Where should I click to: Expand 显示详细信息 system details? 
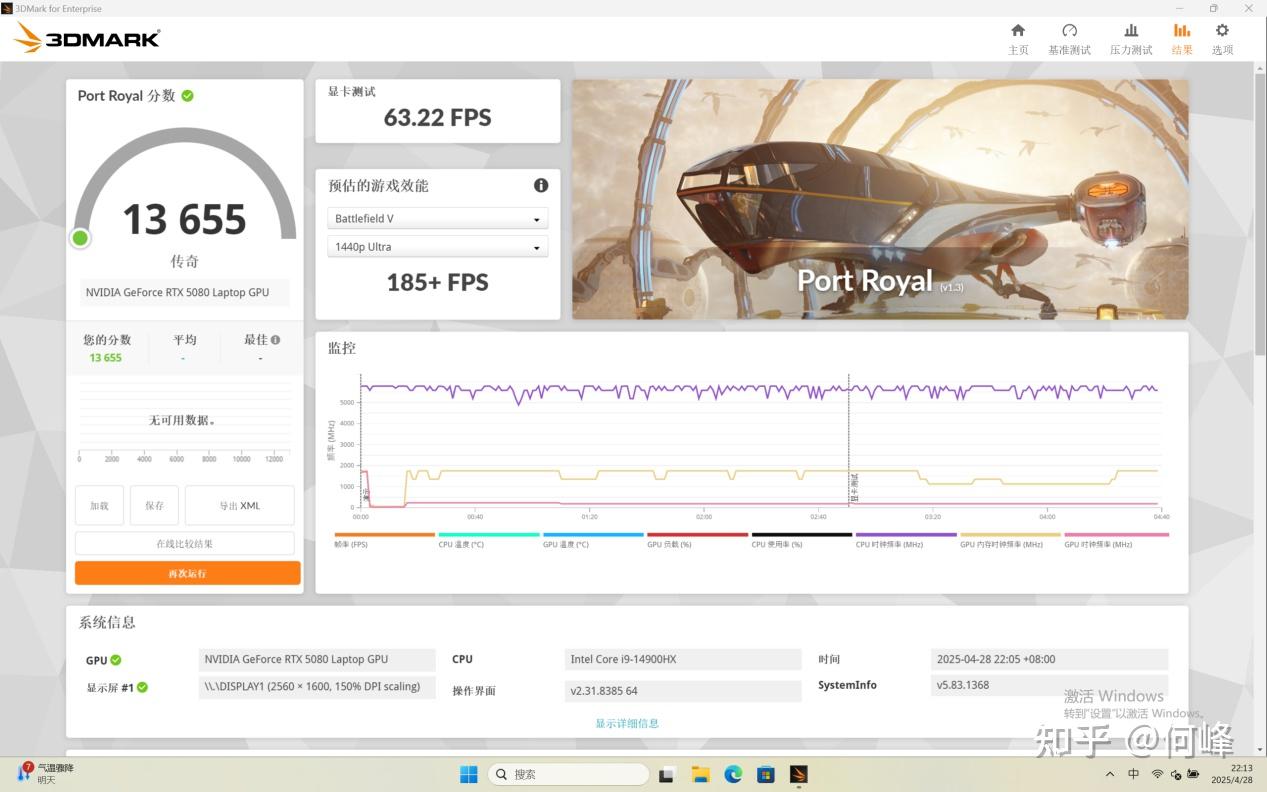627,723
